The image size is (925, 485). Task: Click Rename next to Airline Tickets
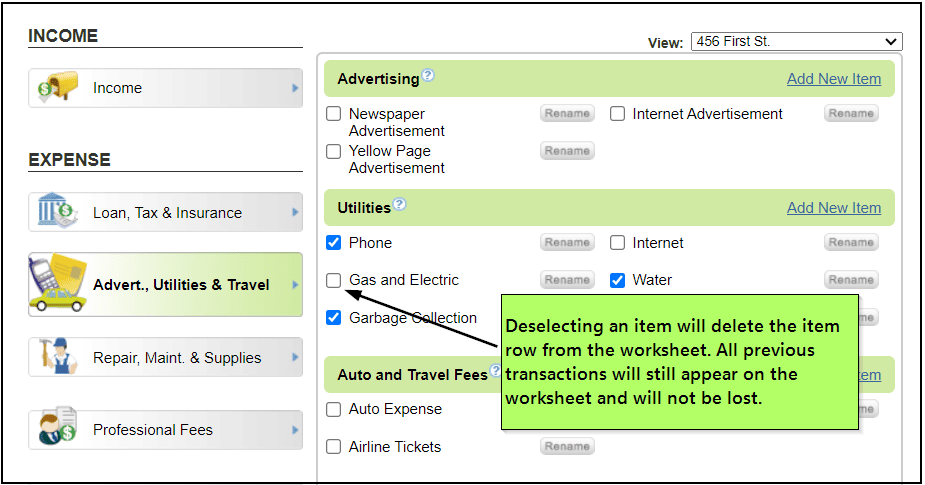567,447
